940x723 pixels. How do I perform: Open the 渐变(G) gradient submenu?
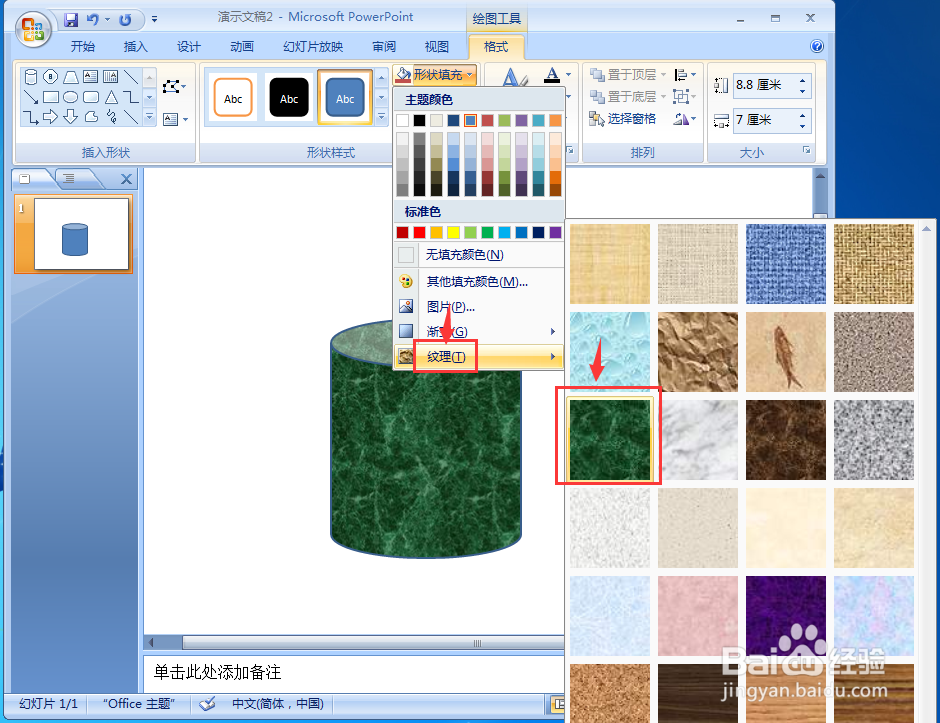(x=478, y=332)
